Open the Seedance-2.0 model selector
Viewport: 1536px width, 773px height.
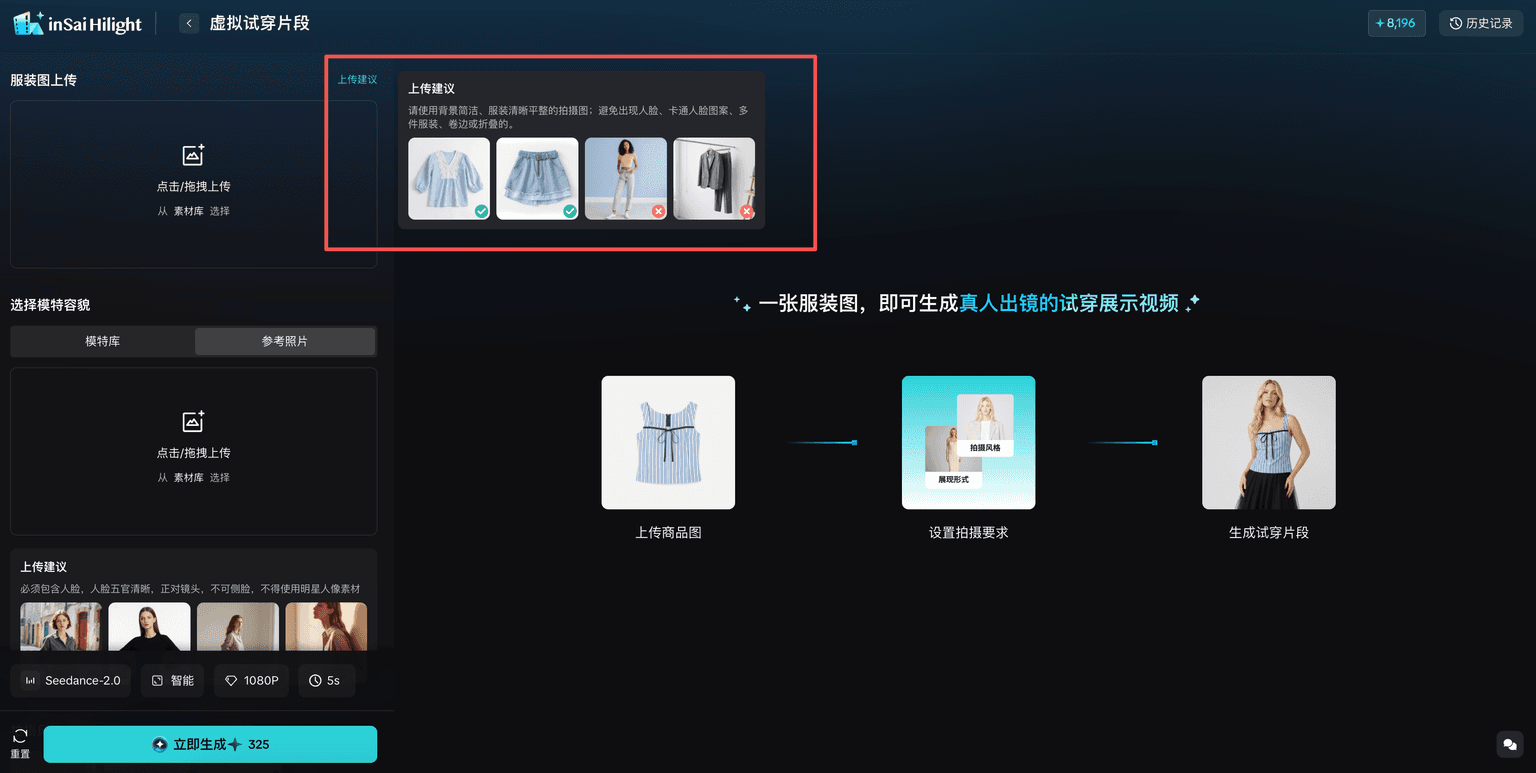(x=71, y=680)
